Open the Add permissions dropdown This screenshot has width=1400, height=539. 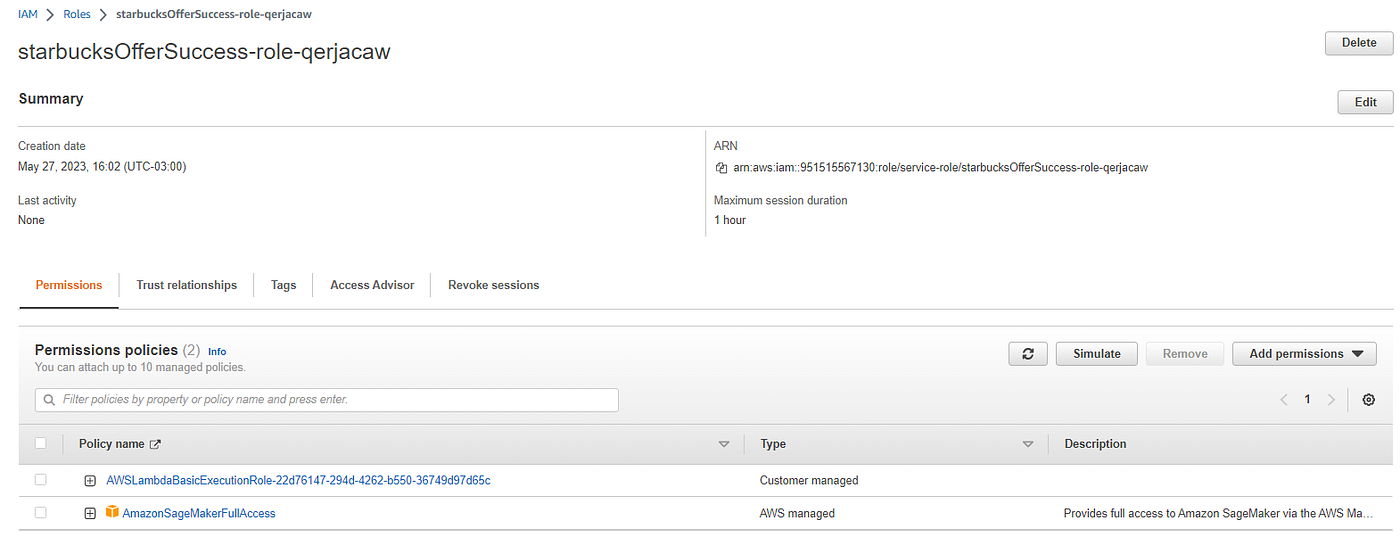(1305, 354)
